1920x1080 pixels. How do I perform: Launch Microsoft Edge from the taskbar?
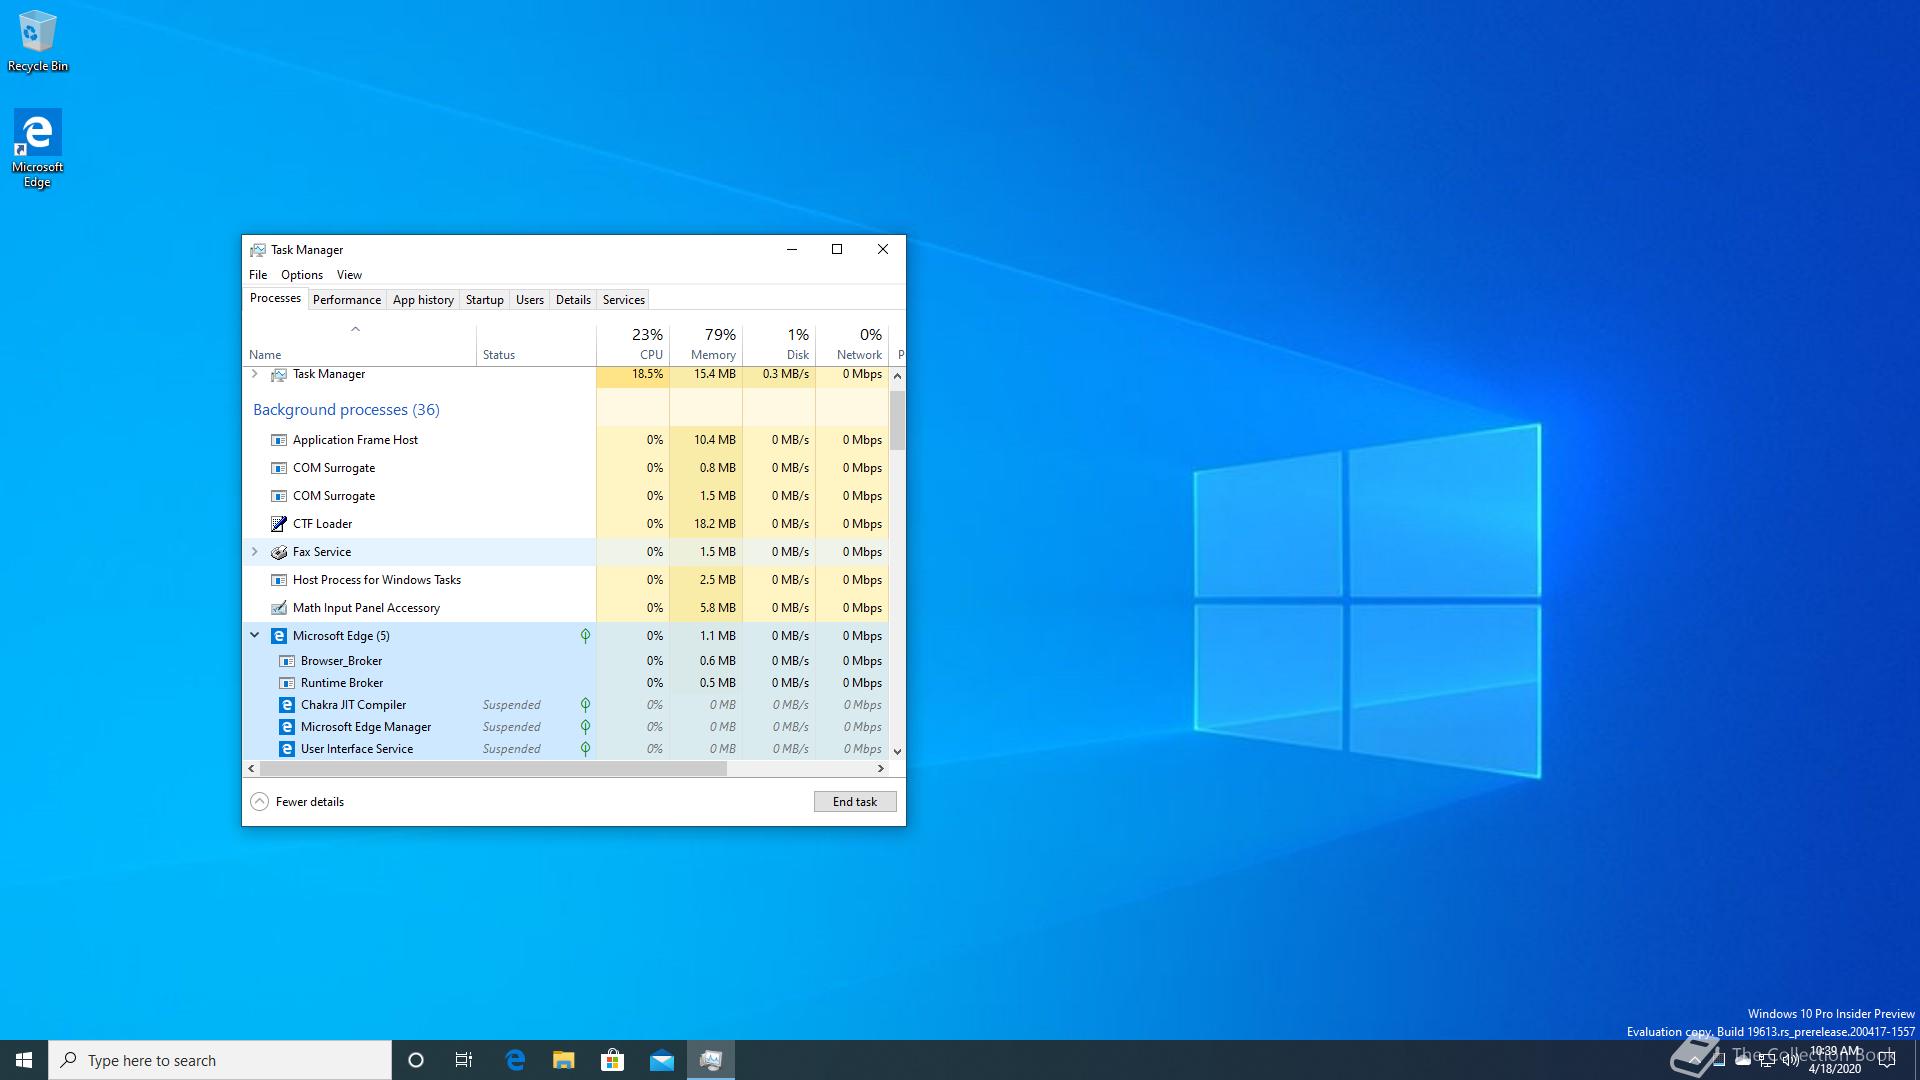coord(515,1060)
